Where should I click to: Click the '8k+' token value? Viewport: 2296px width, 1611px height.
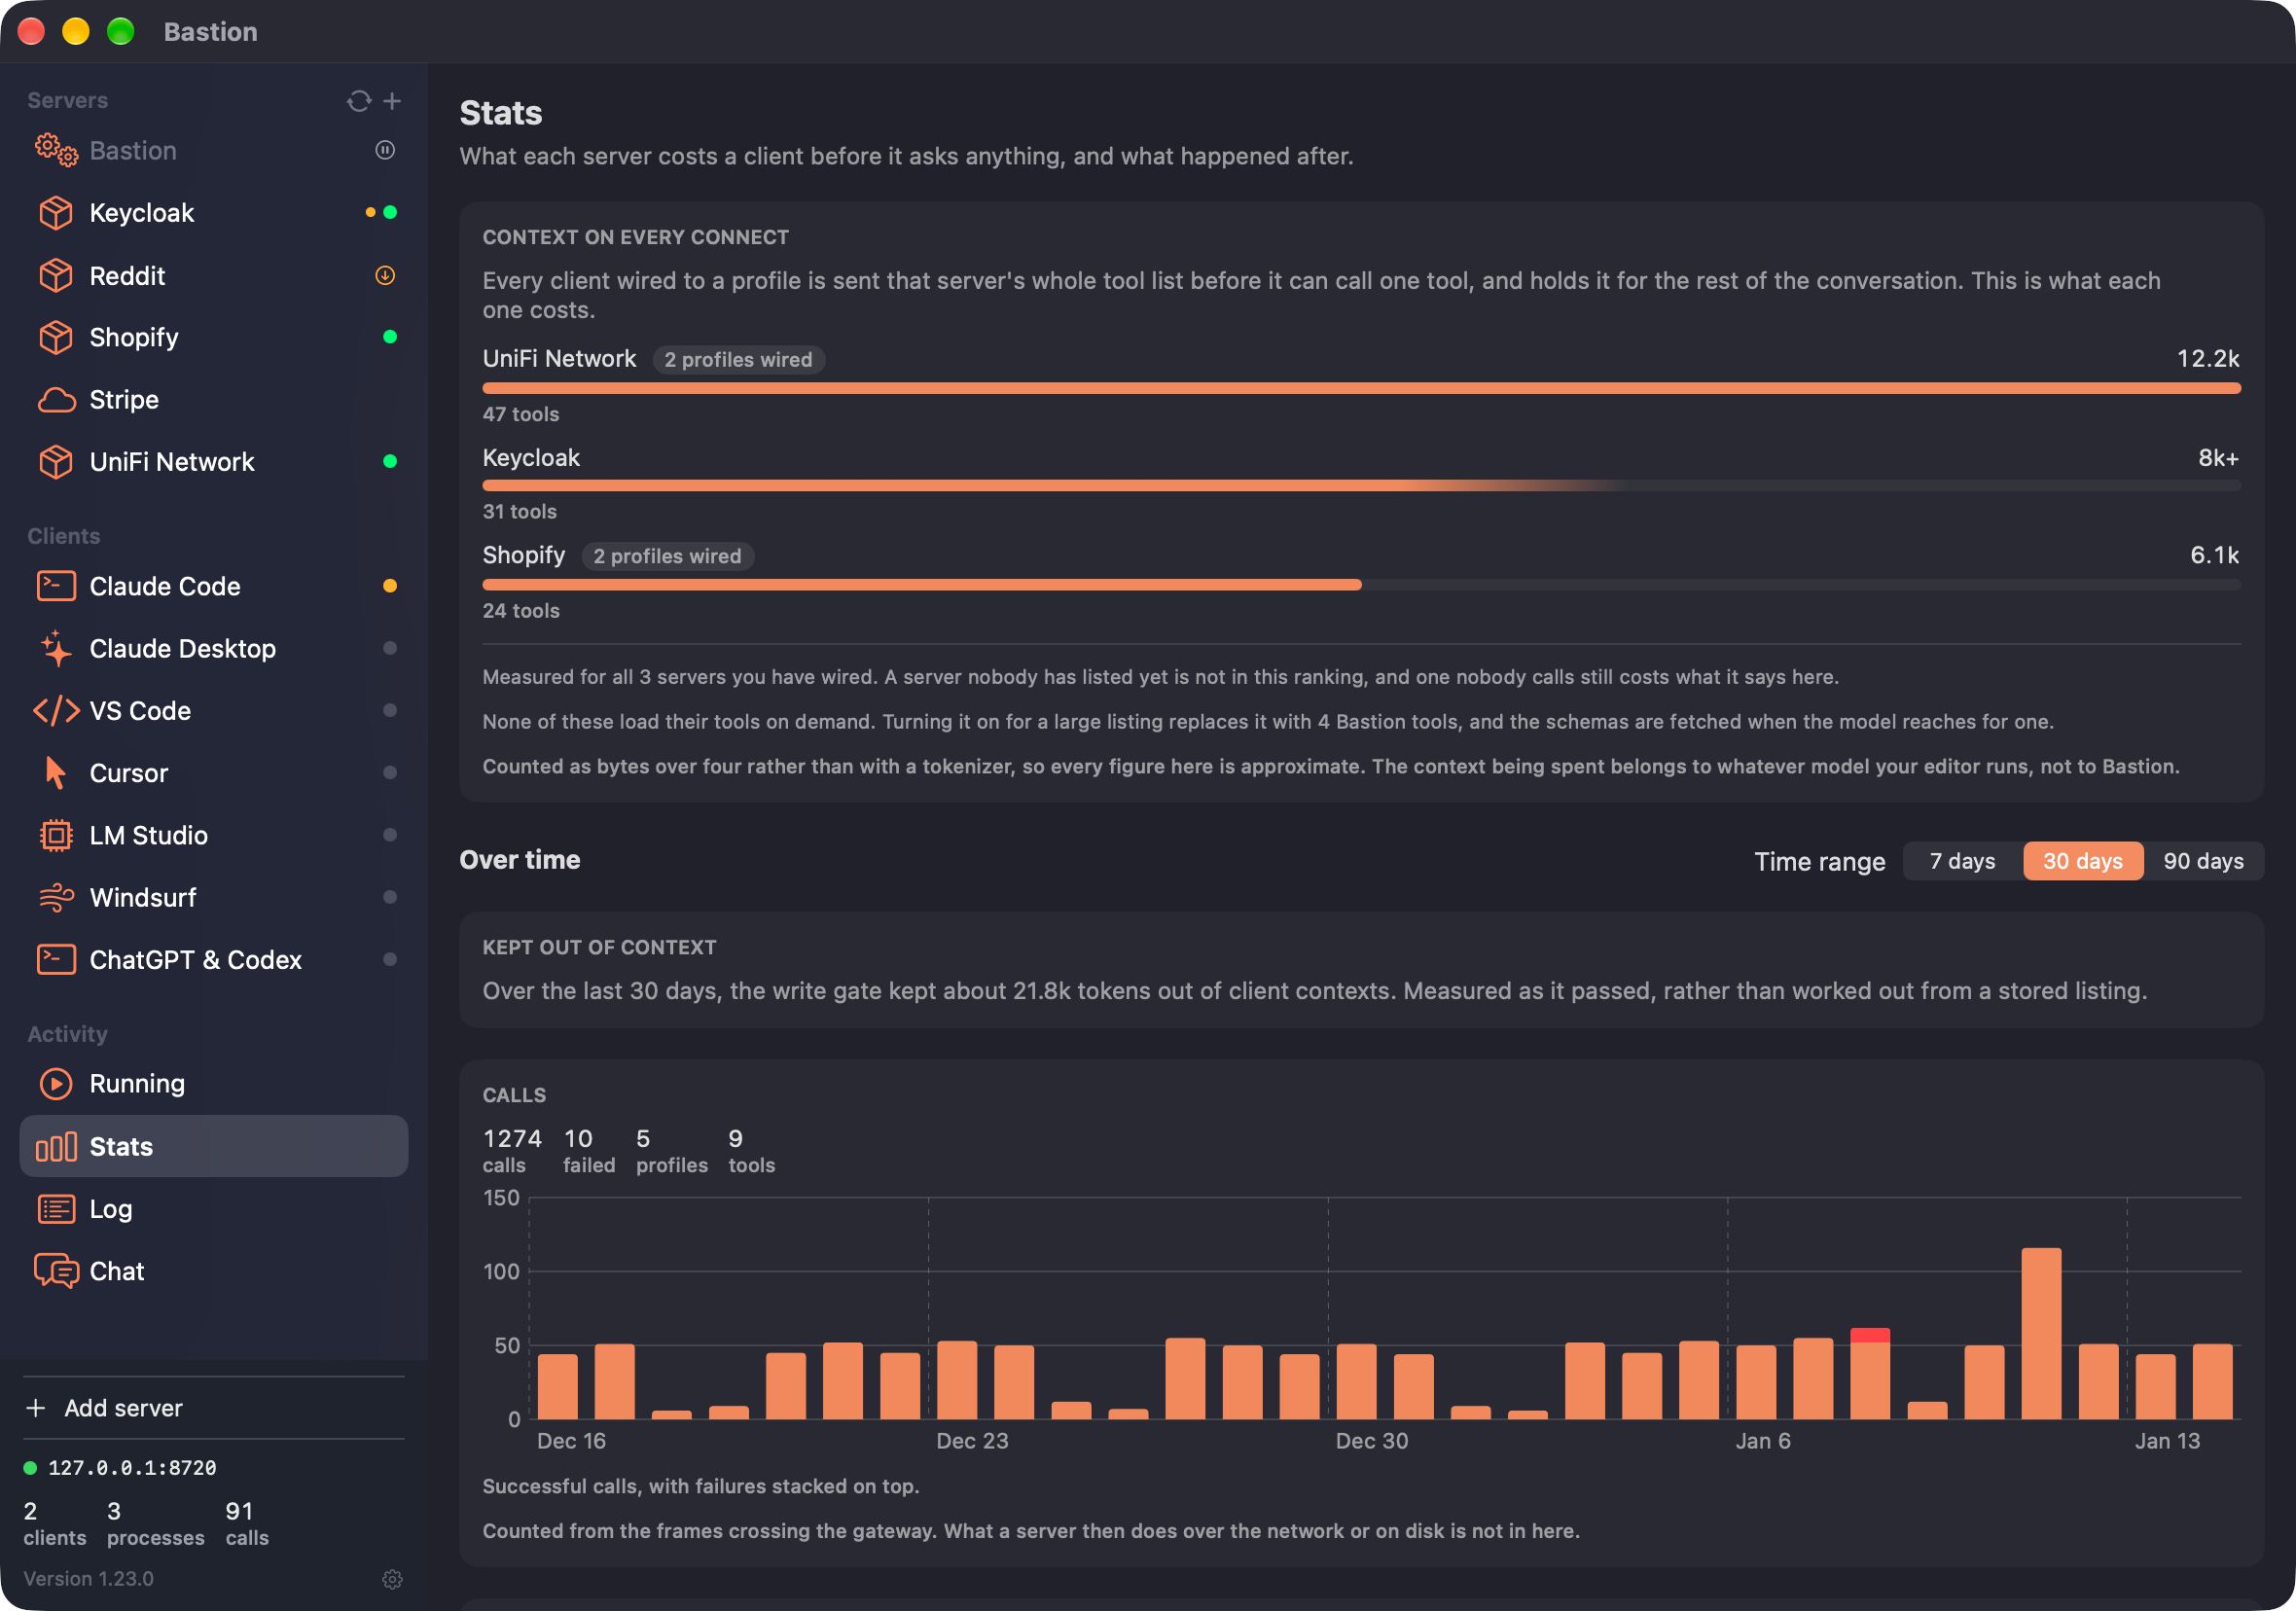click(2217, 458)
